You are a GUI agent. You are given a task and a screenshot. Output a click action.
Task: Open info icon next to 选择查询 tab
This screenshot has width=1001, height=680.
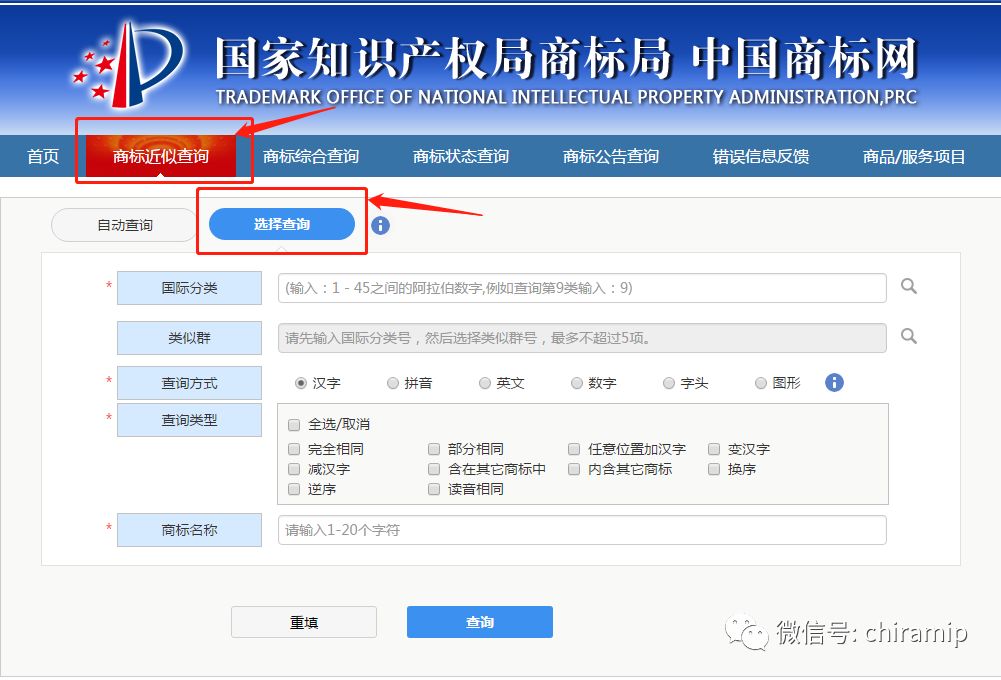point(380,225)
